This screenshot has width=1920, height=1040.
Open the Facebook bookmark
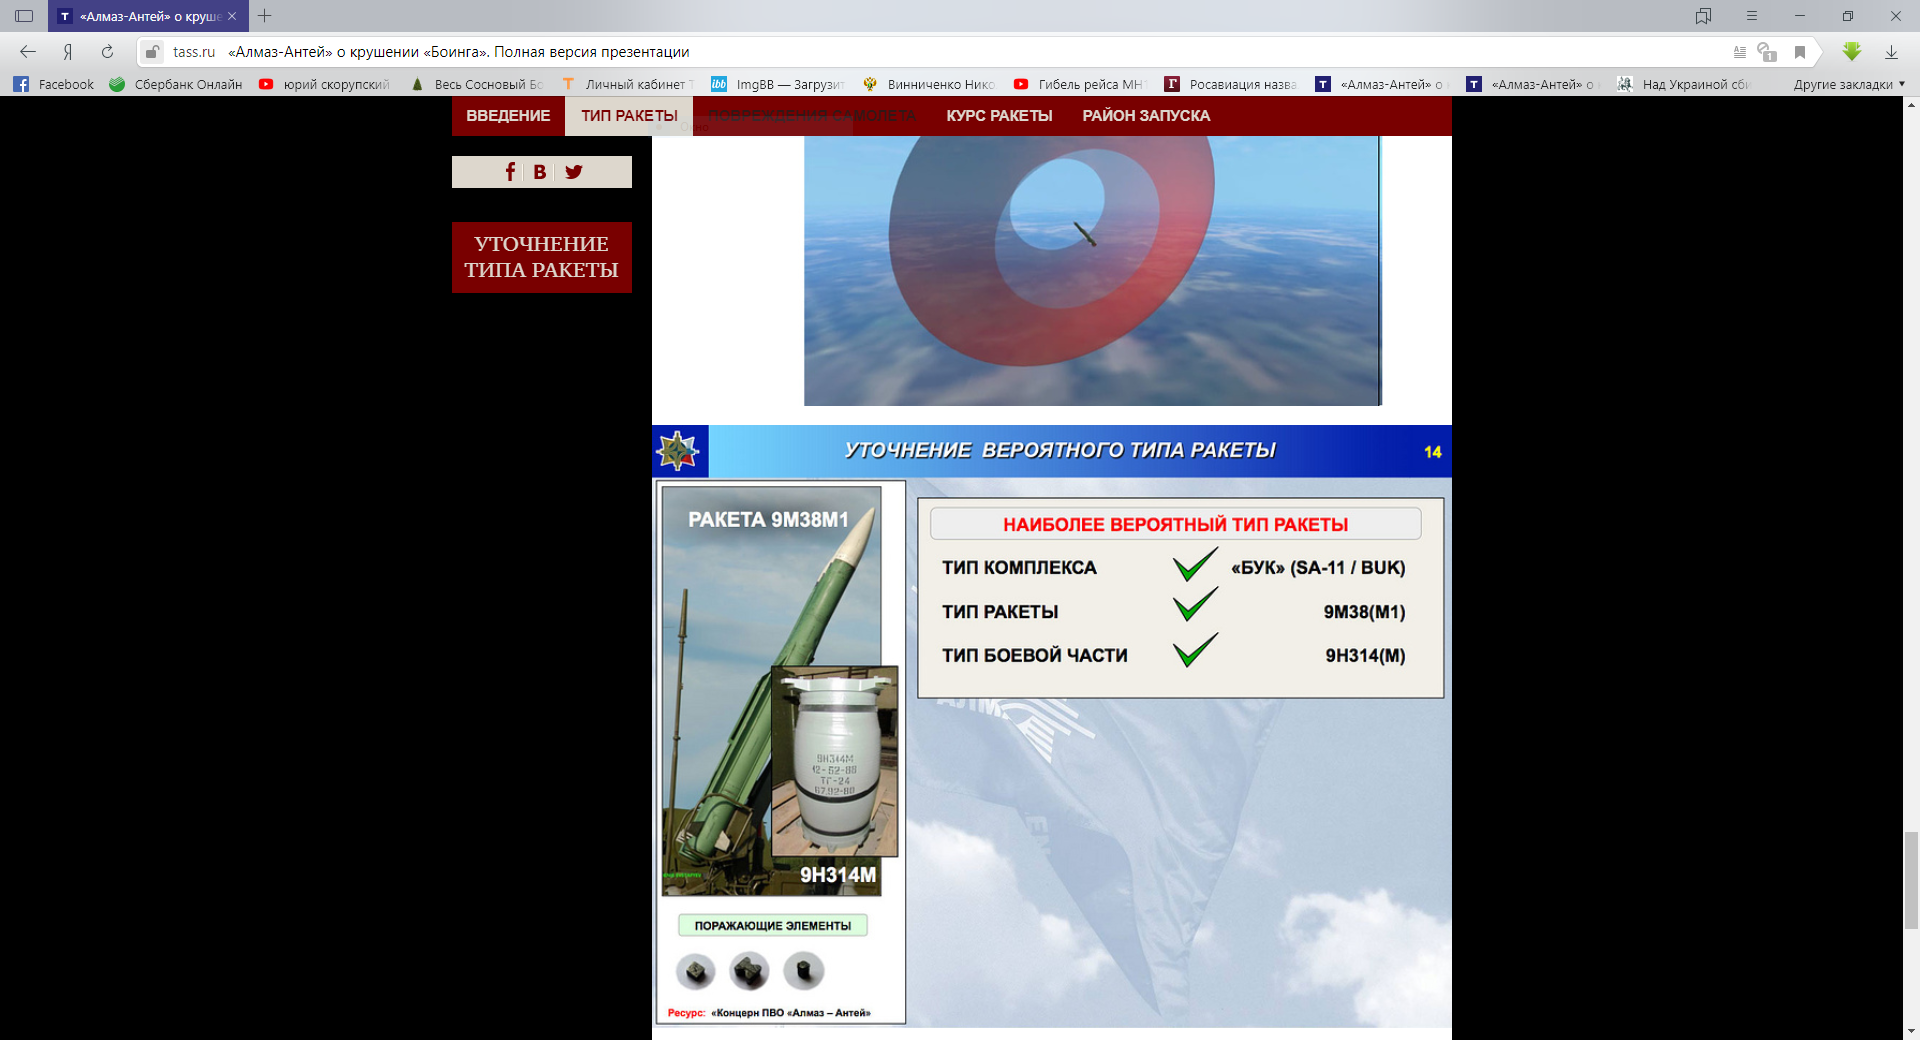click(54, 85)
